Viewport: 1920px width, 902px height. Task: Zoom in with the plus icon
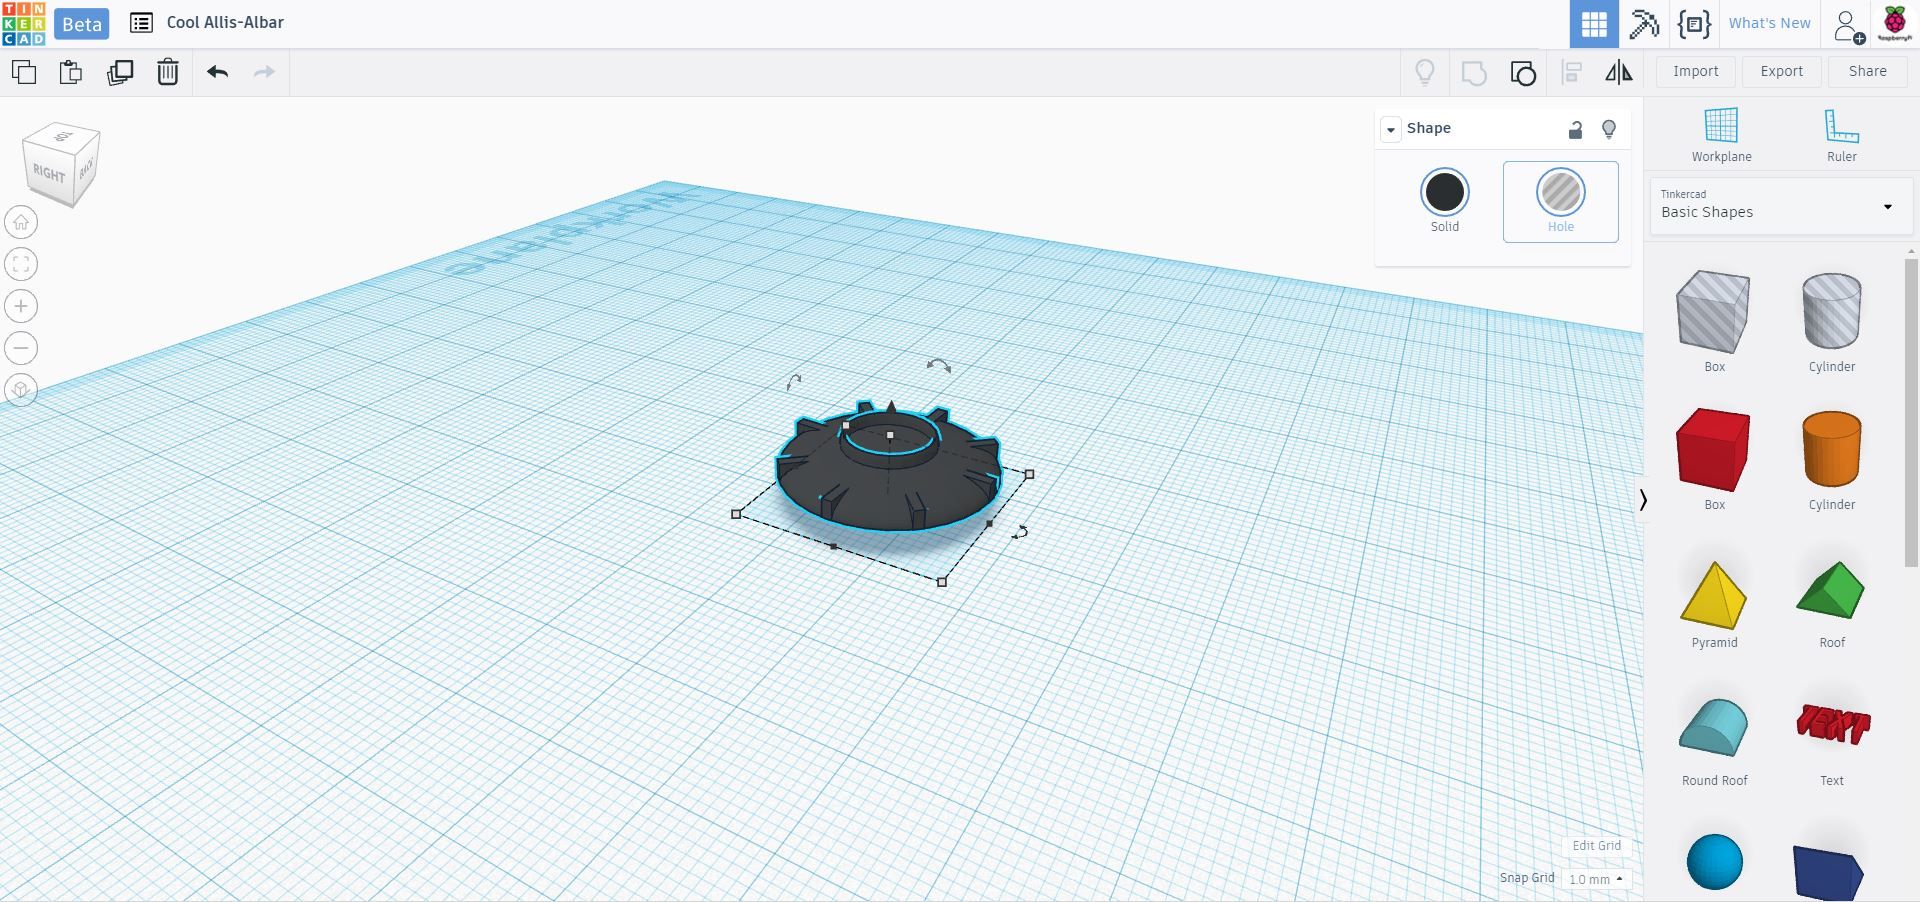[x=21, y=306]
